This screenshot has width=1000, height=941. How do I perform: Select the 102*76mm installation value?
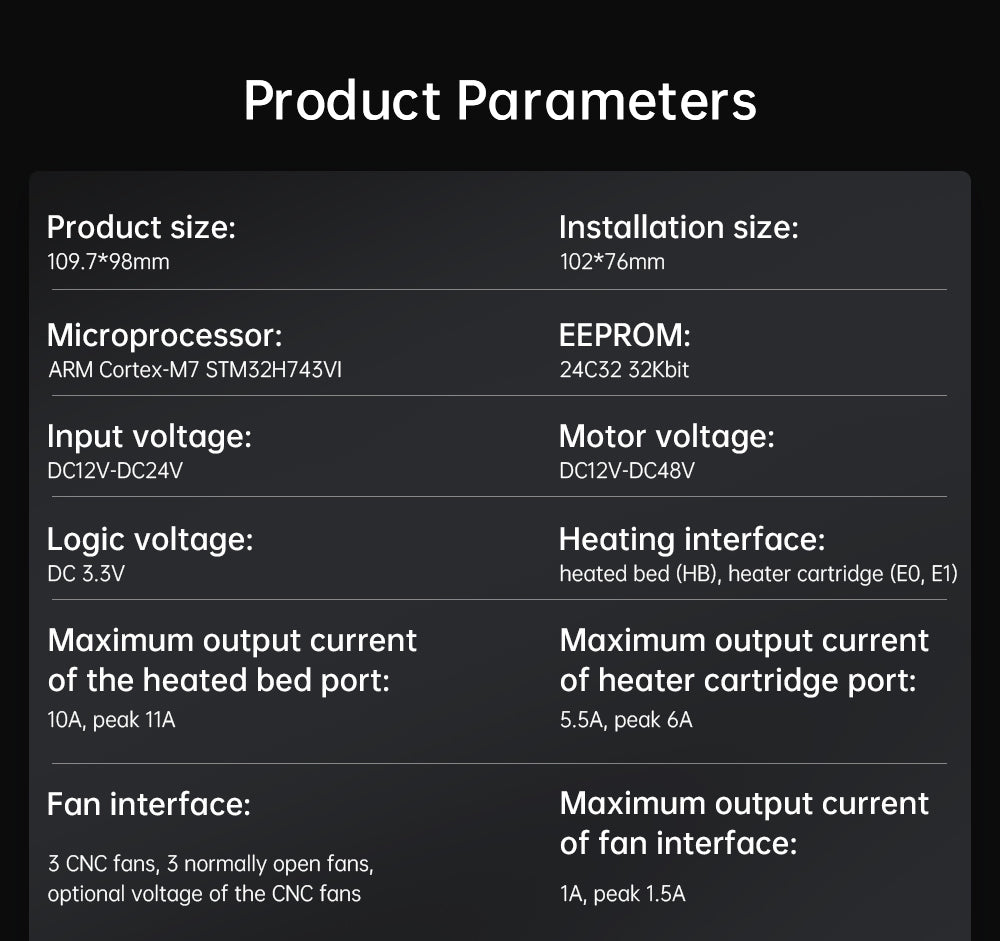click(612, 262)
